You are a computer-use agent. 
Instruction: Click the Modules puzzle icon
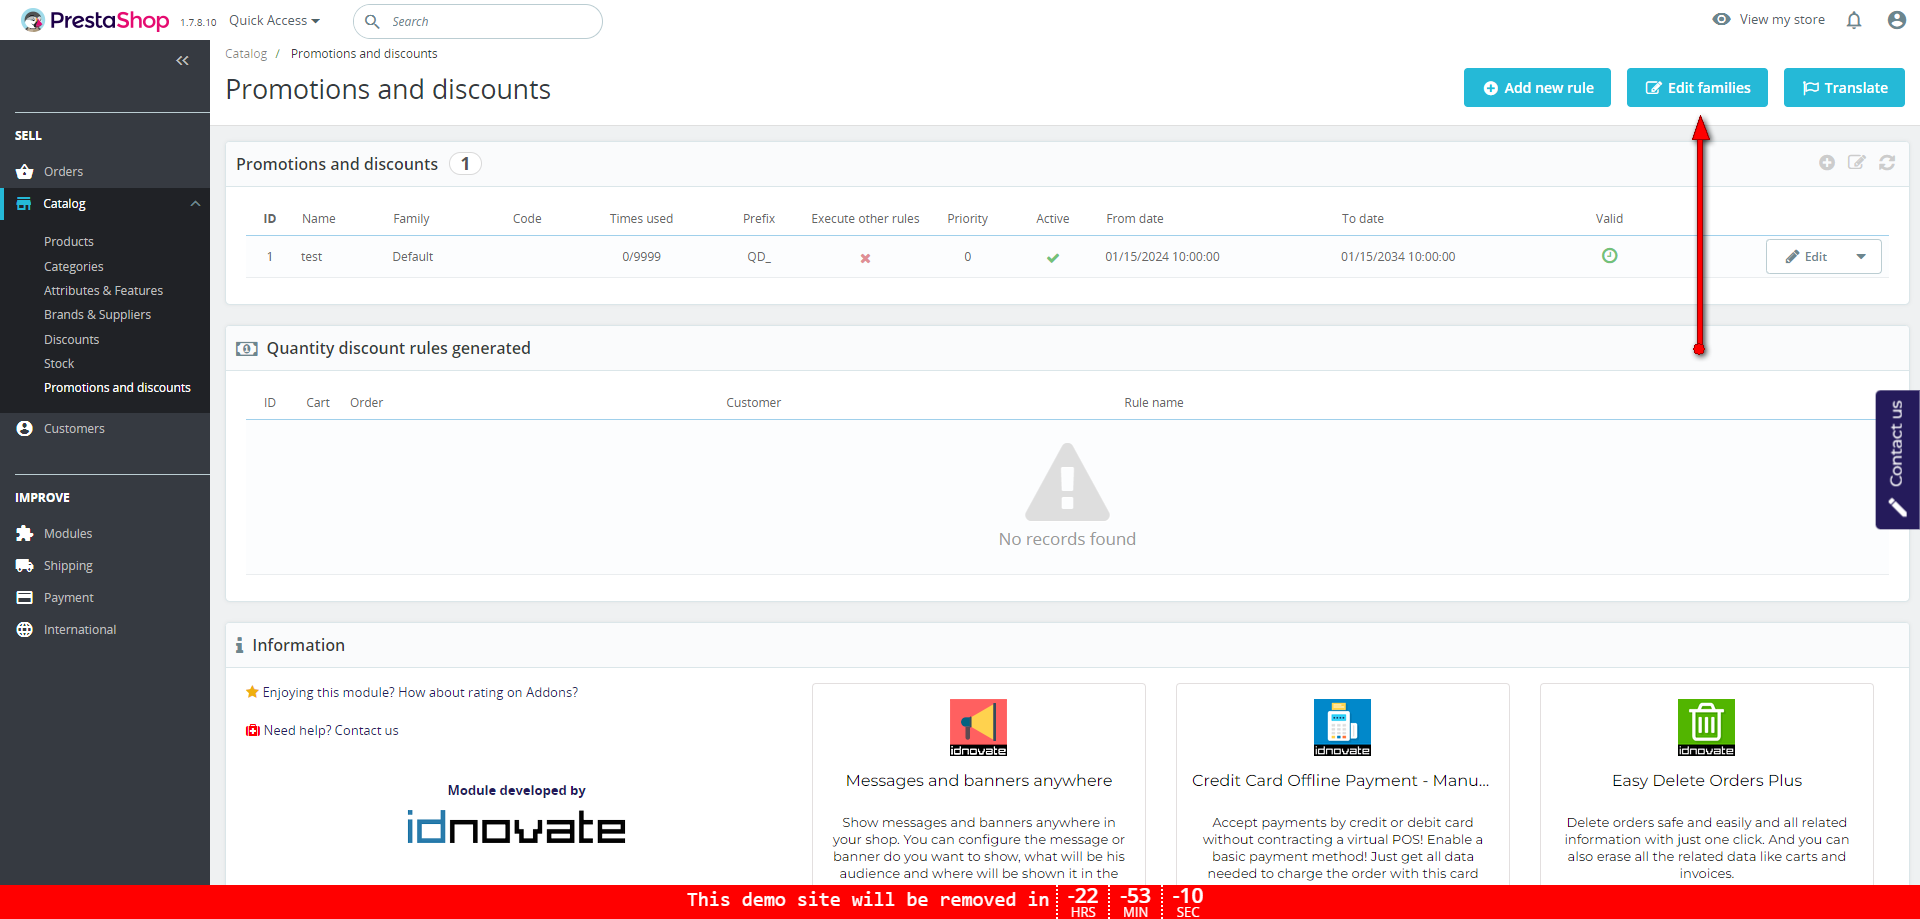[25, 534]
